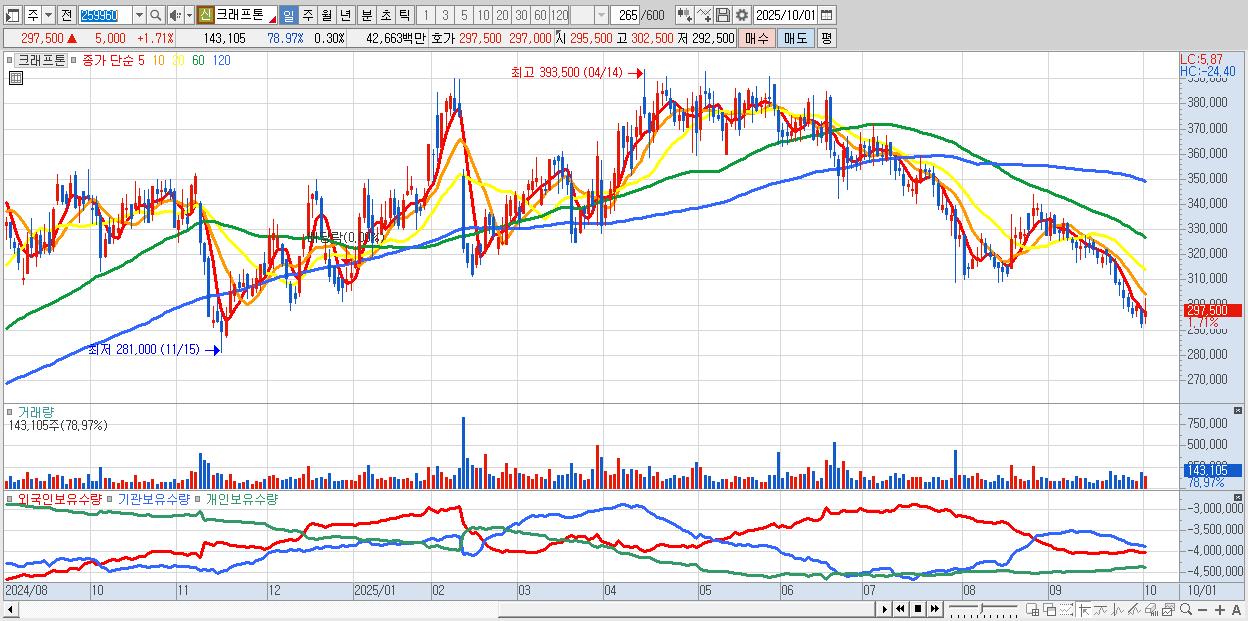Viewport: 1248px width, 621px height.
Task: Click the replay speed slider thumb
Action: (981, 608)
